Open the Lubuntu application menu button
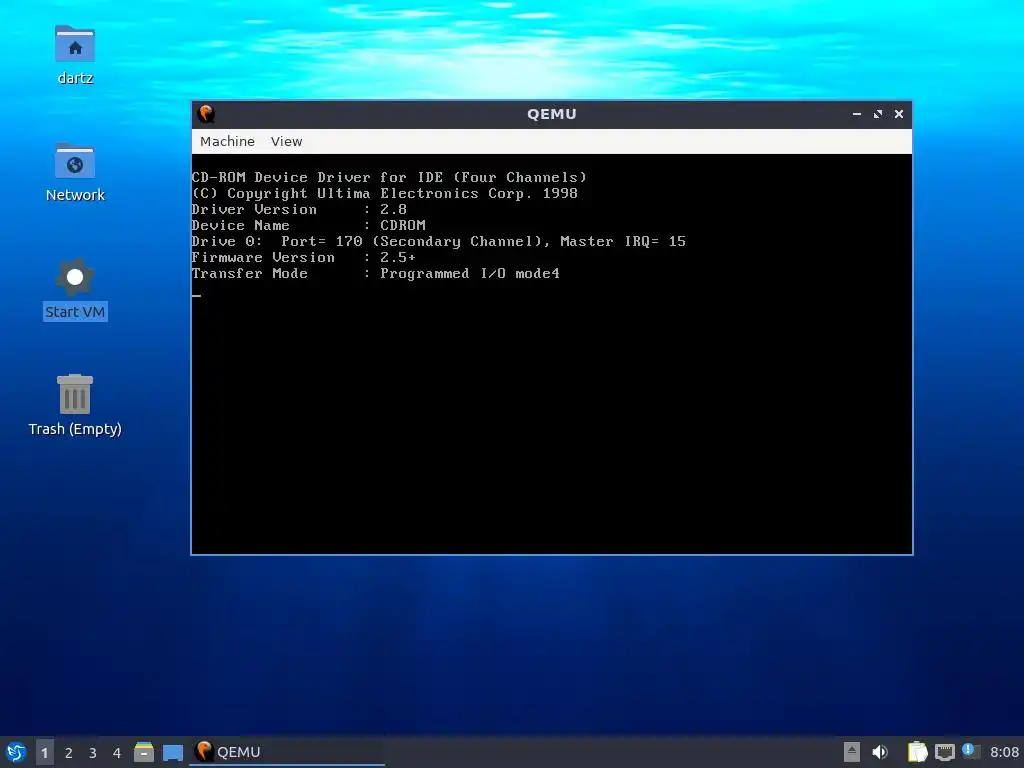Image resolution: width=1024 pixels, height=768 pixels. click(16, 752)
